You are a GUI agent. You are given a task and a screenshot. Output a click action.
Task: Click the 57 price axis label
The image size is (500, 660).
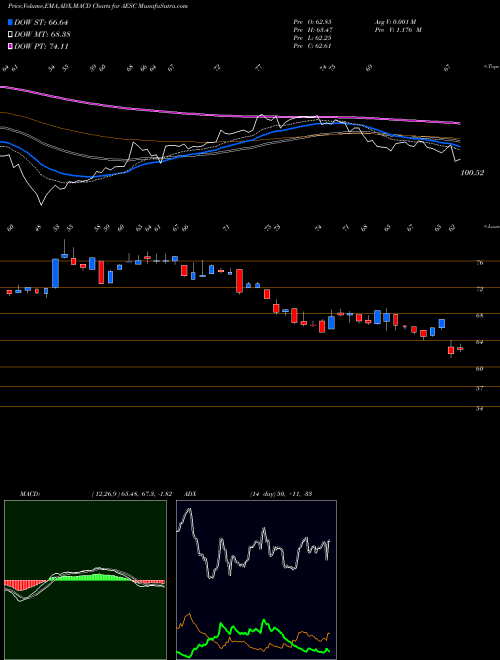(x=479, y=389)
